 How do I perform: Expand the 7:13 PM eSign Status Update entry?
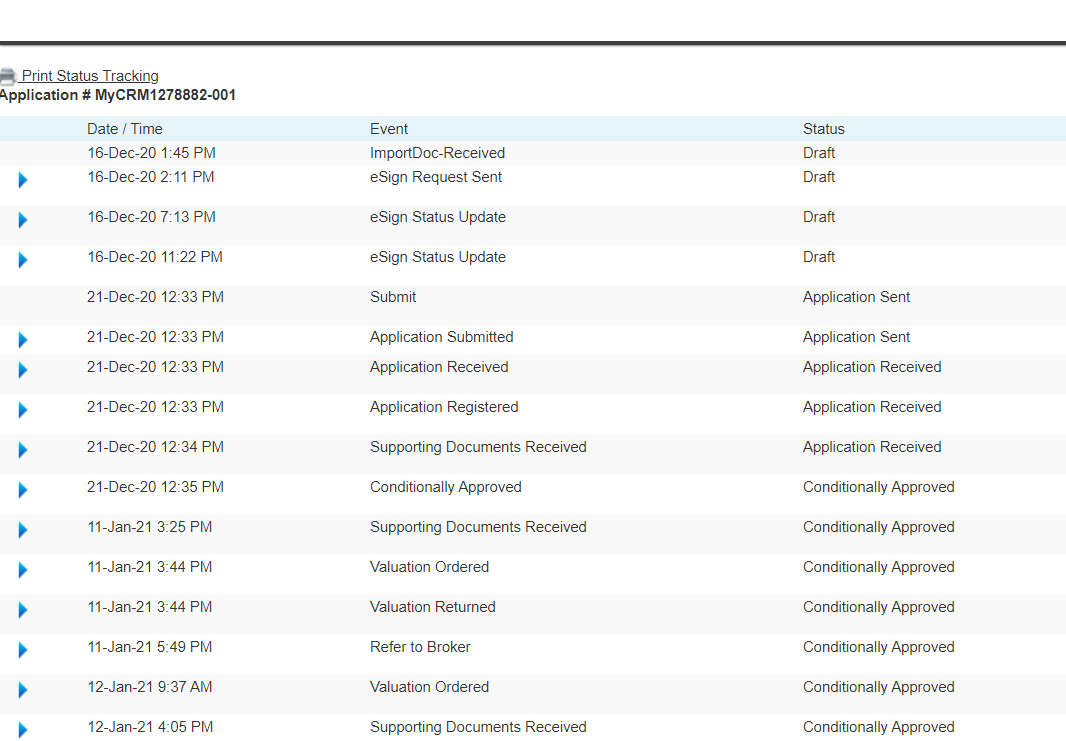coord(21,220)
